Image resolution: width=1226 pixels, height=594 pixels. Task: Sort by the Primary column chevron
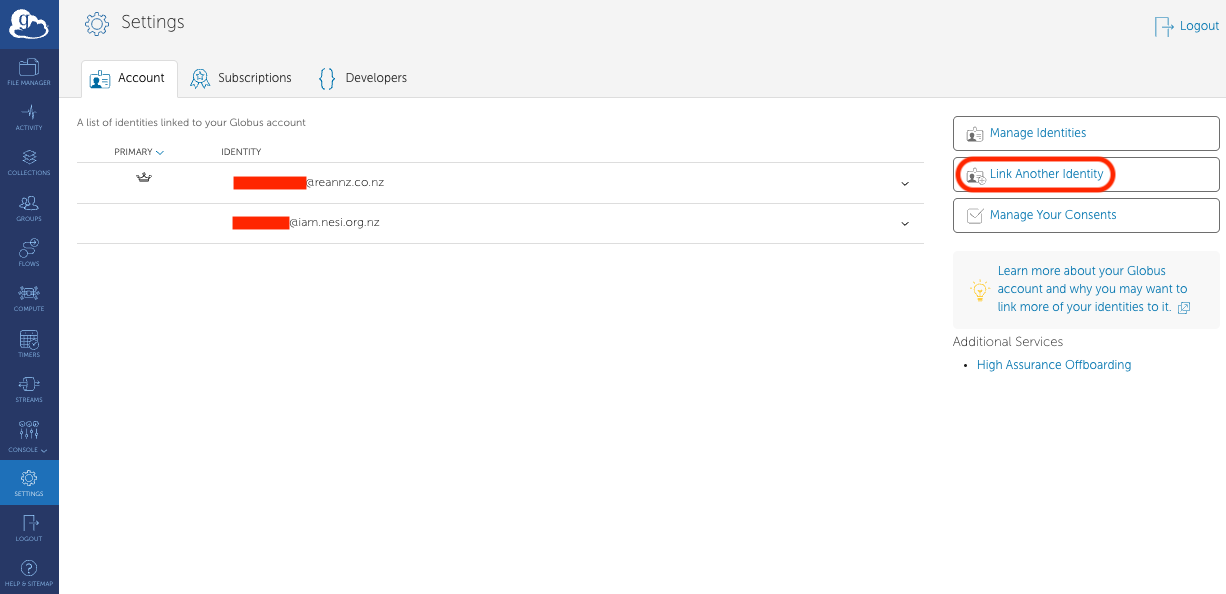pyautogui.click(x=160, y=152)
